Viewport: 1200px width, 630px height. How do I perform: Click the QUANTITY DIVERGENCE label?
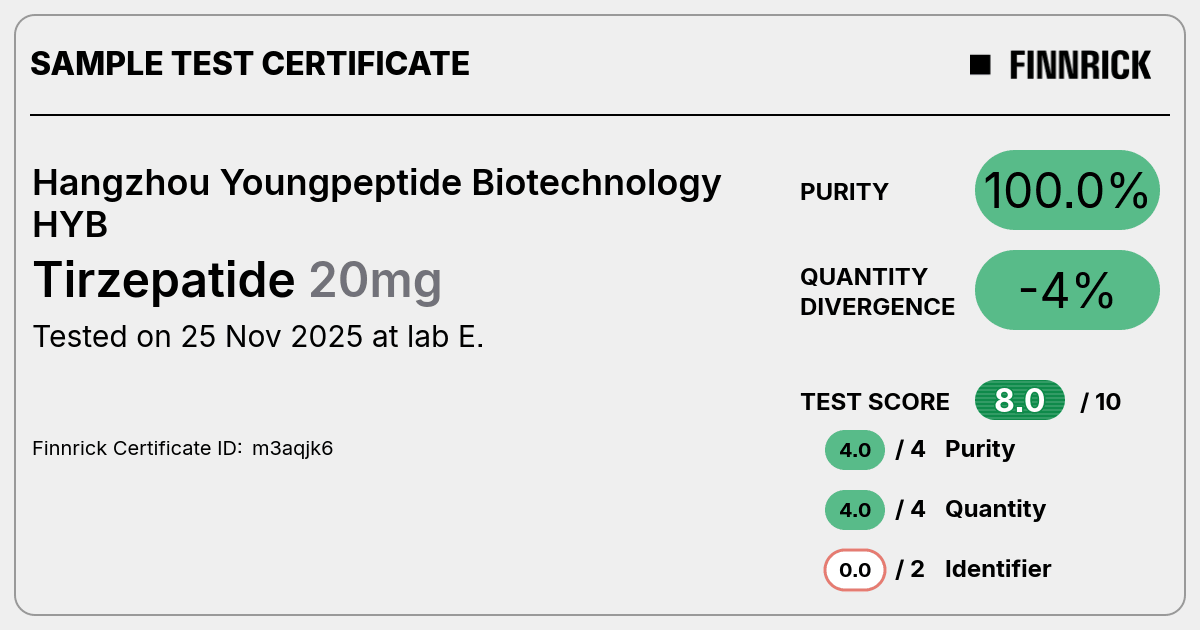[877, 291]
